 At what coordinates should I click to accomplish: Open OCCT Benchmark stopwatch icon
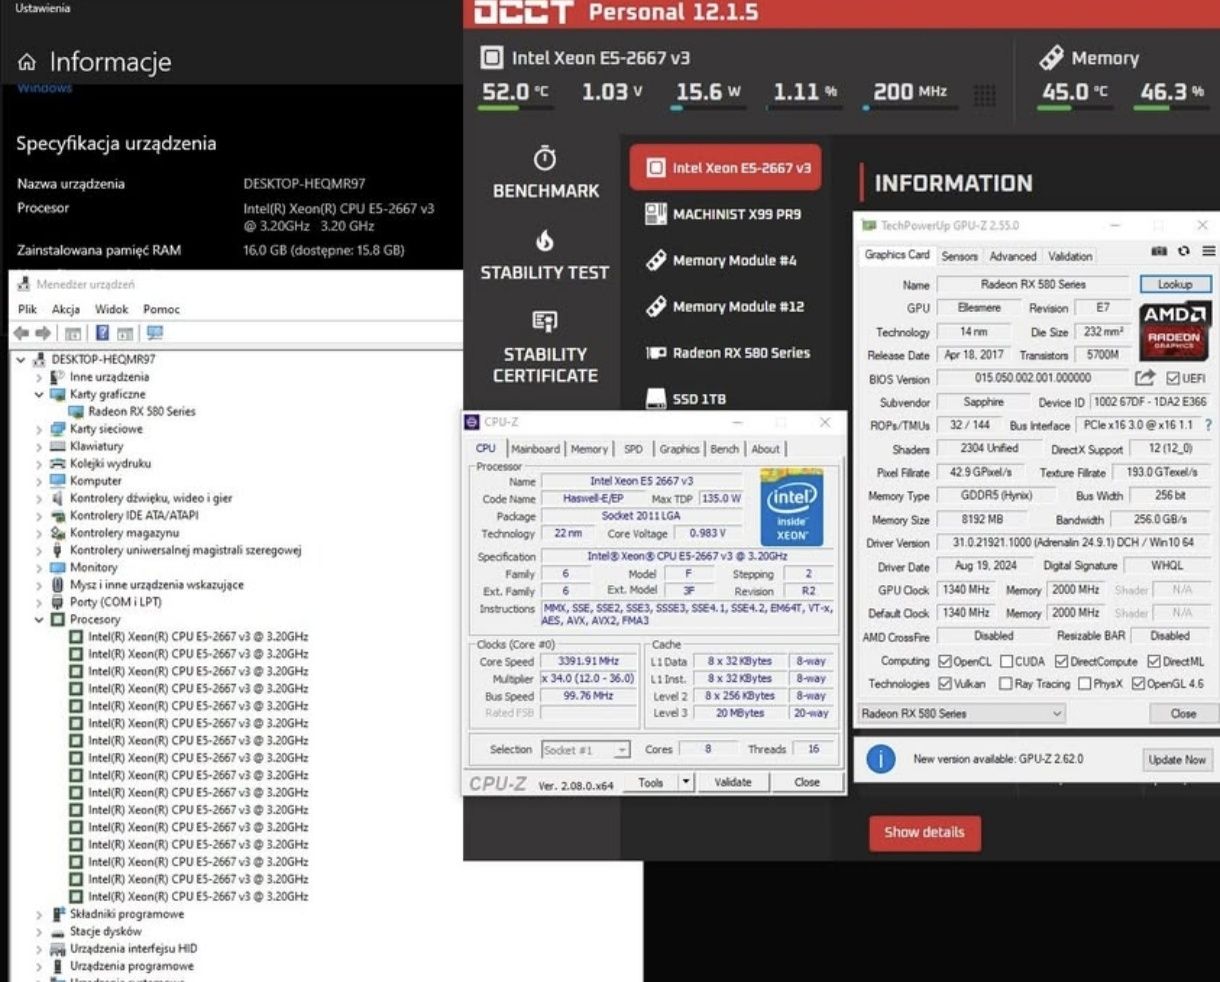click(544, 158)
